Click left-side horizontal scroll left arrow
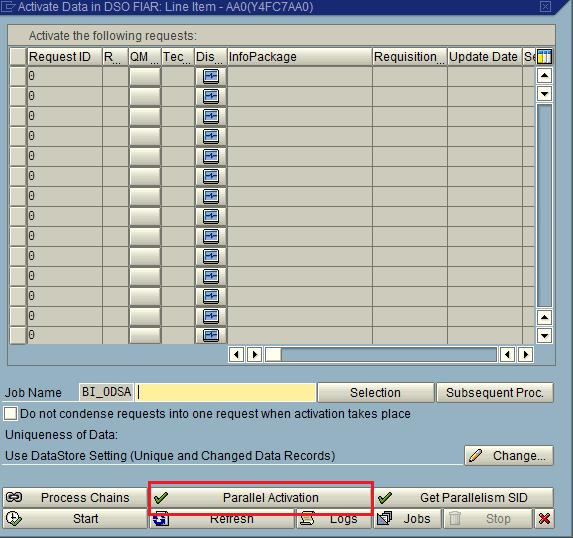 [x=236, y=354]
